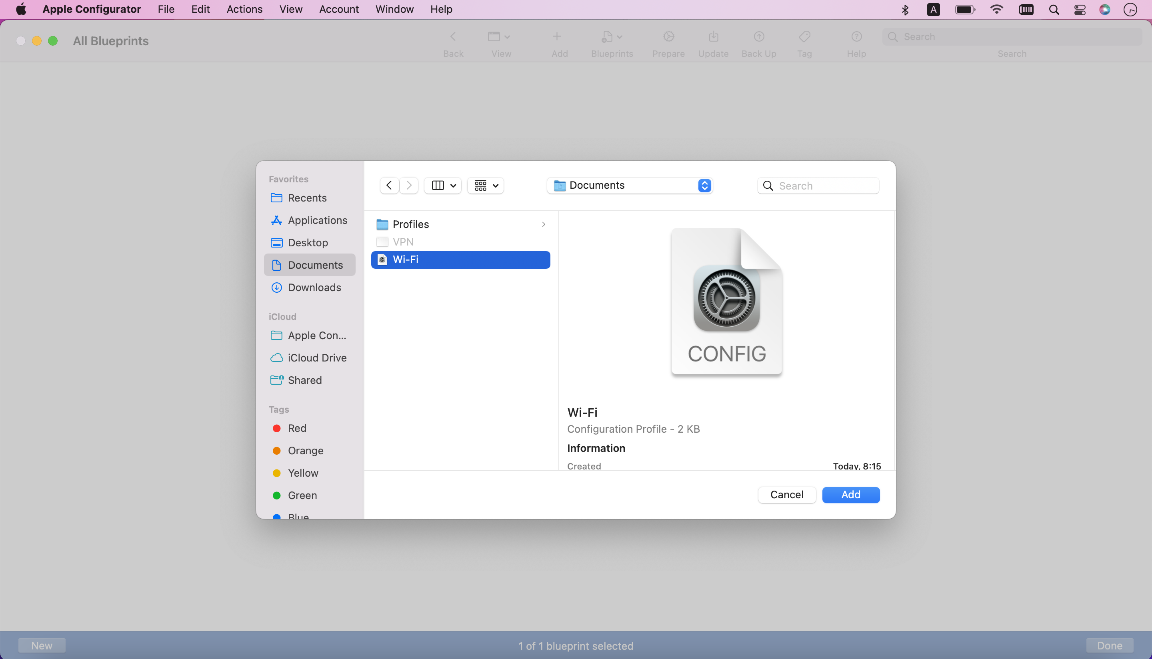
Task: Open Recents in the sidebar
Action: [307, 198]
